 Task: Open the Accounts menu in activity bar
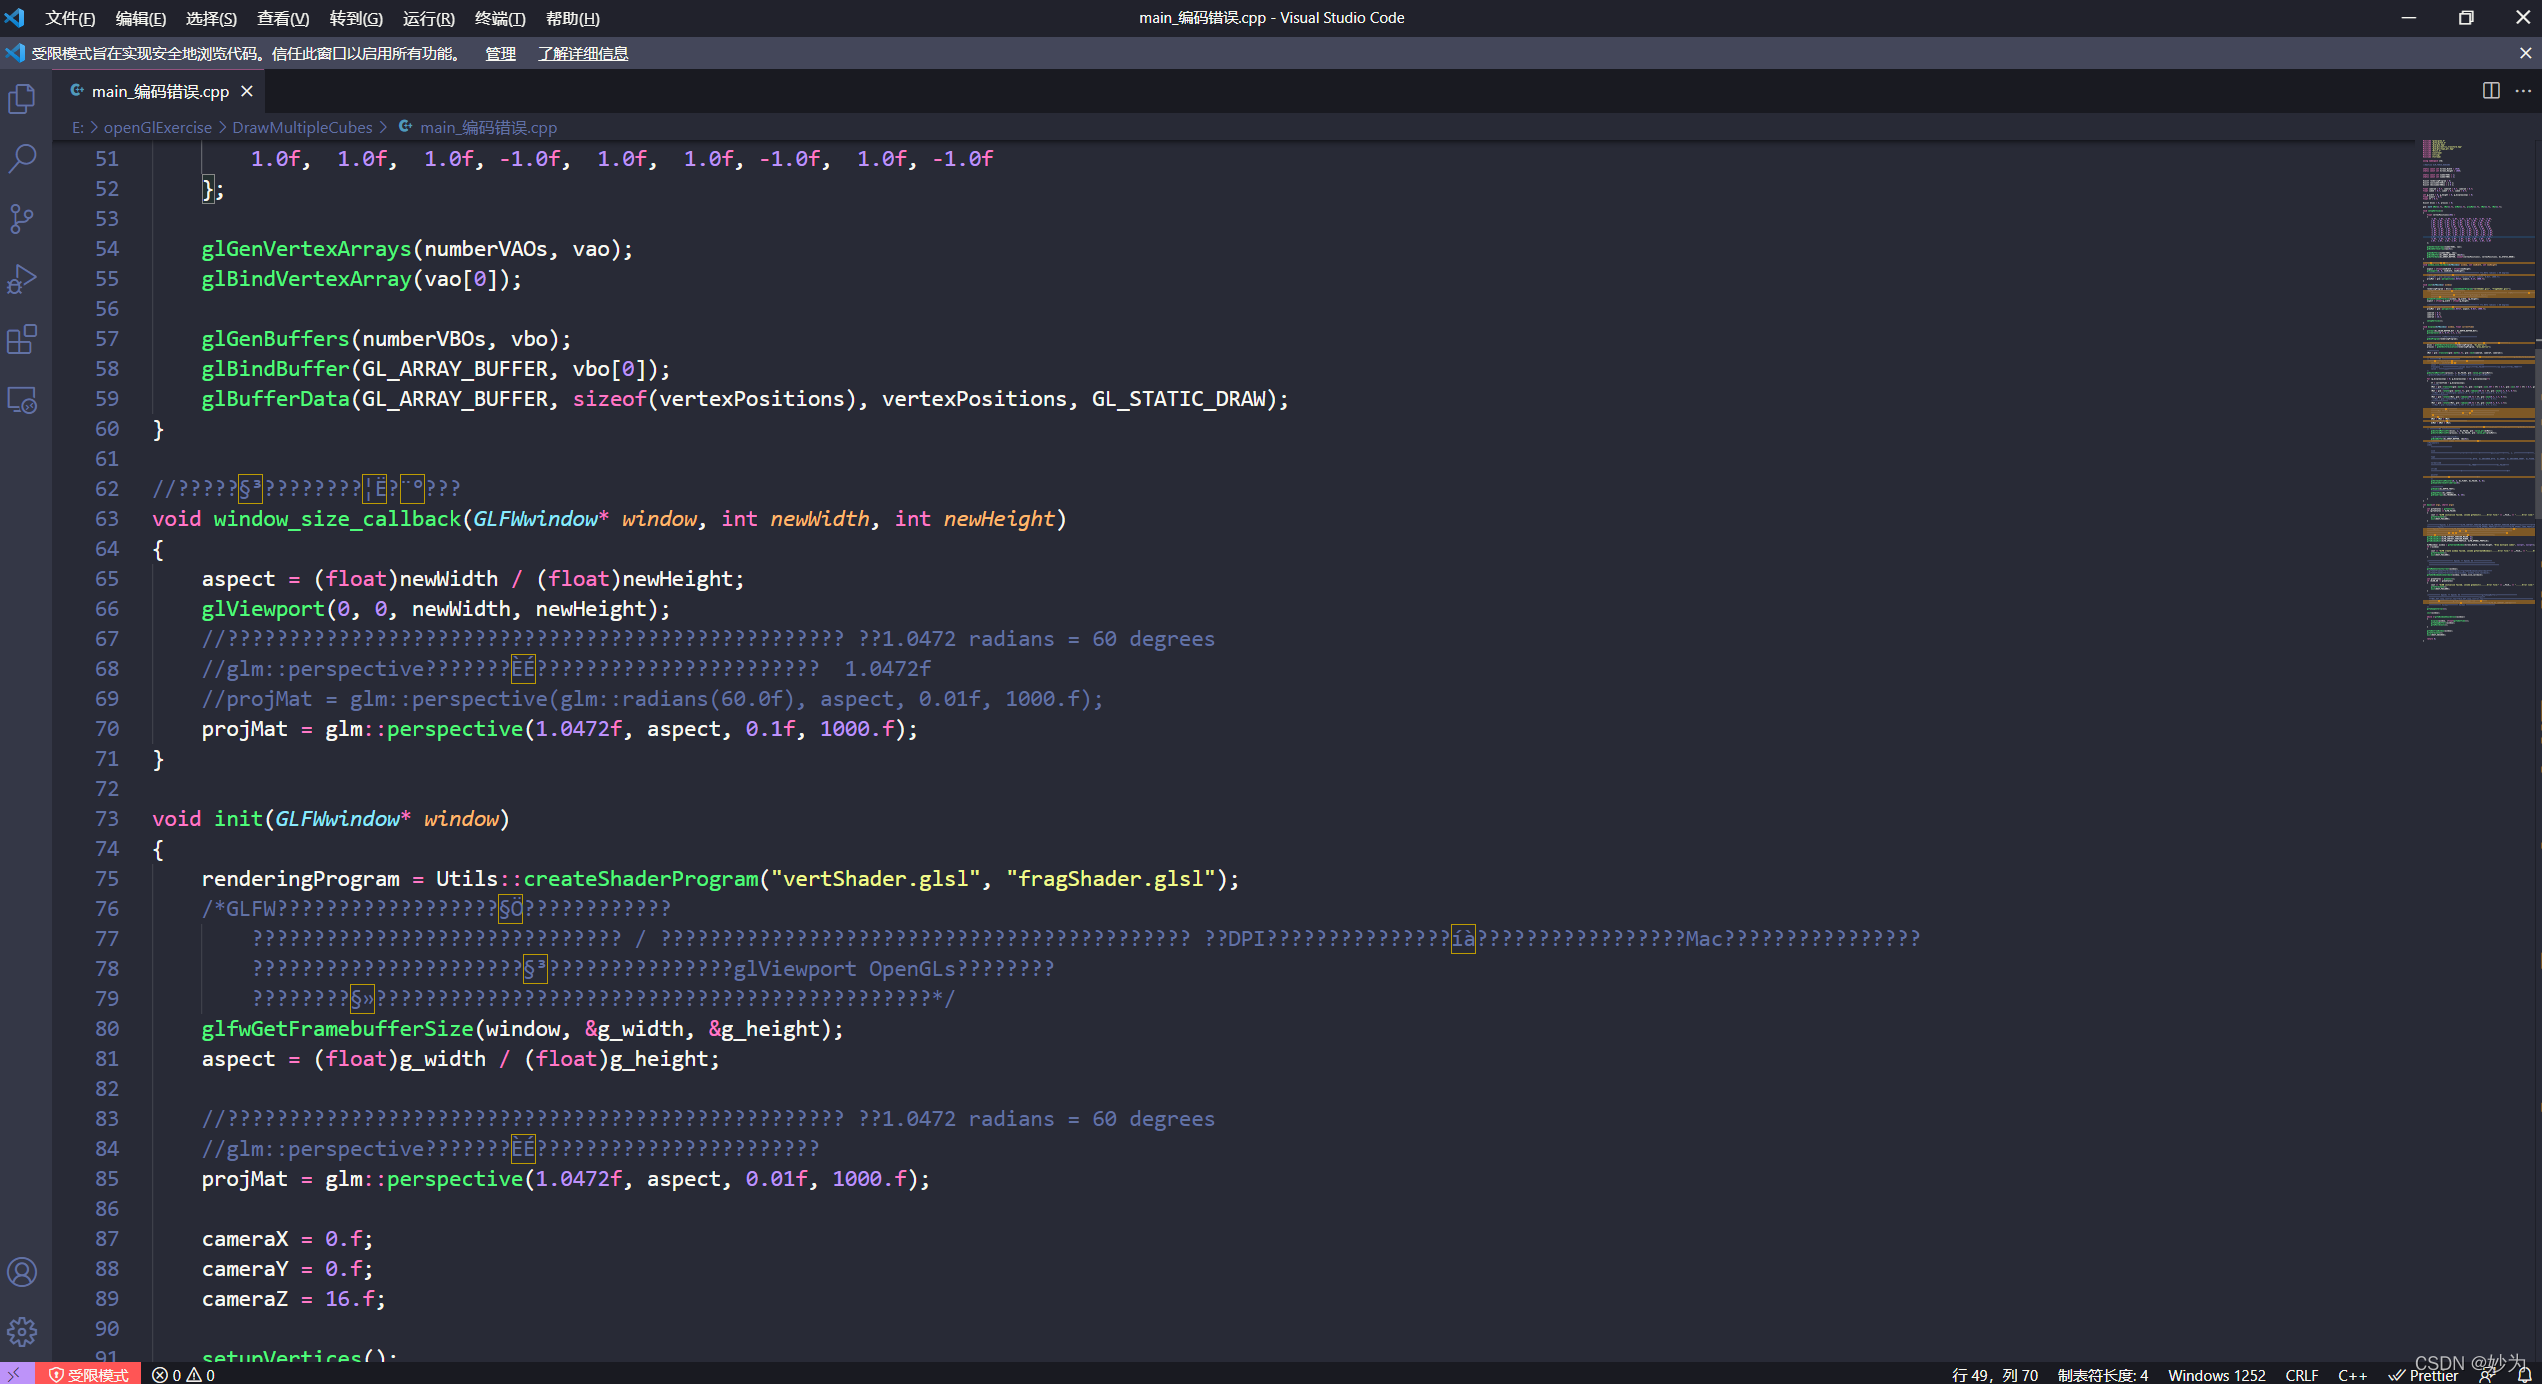(22, 1272)
